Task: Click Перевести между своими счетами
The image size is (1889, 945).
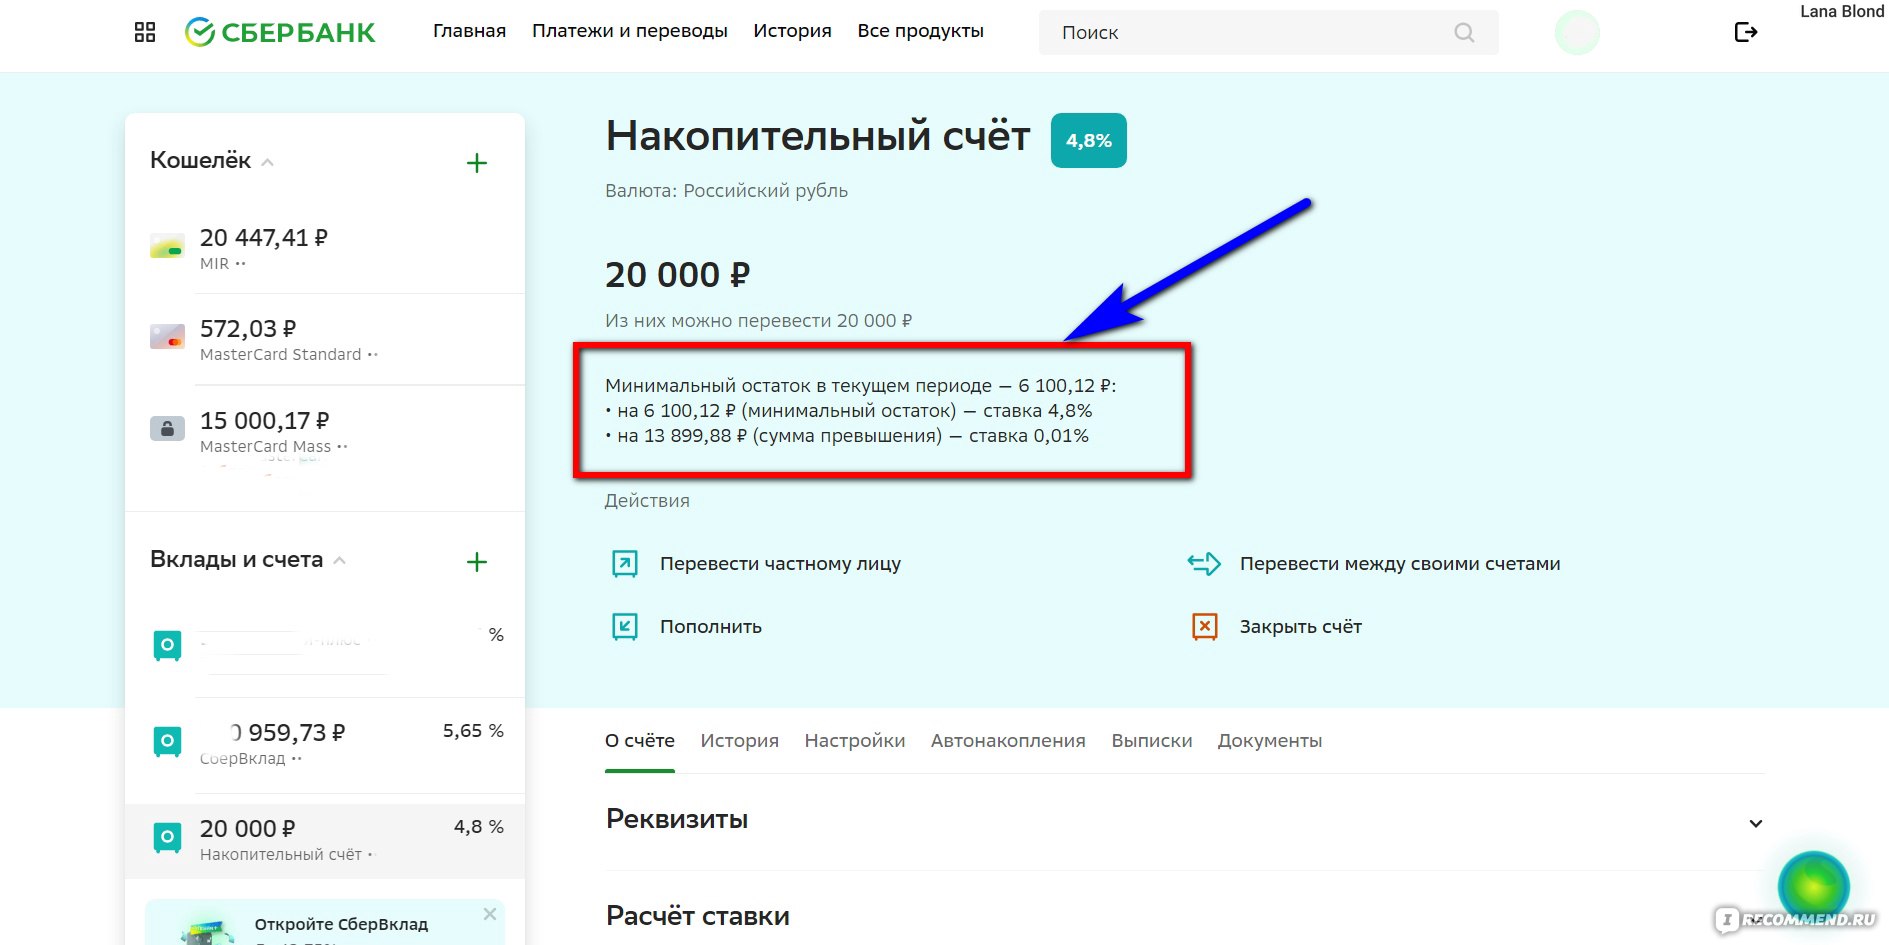Action: tap(1400, 564)
